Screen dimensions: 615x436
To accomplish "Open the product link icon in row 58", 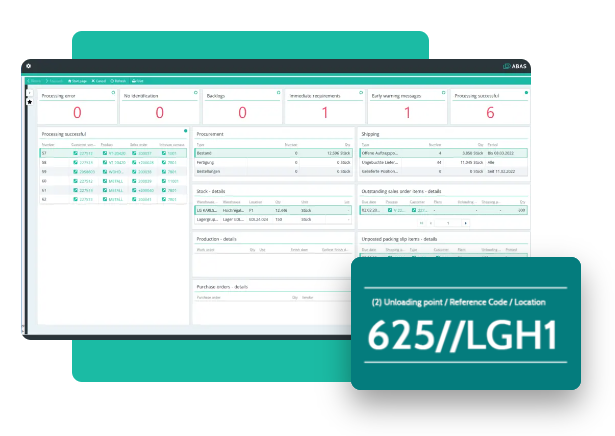I will (105, 162).
